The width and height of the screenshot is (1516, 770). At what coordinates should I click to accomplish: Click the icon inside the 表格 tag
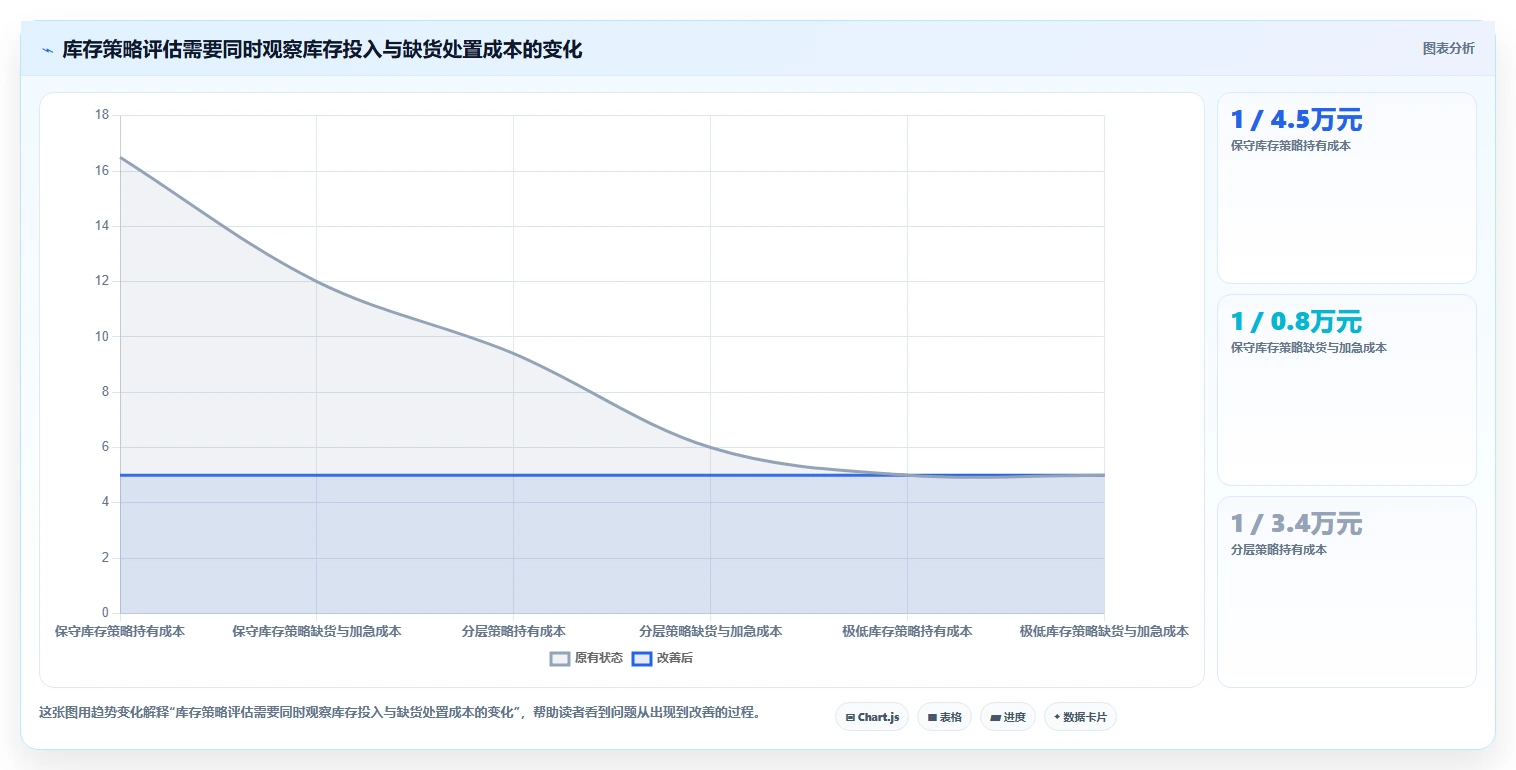tap(932, 717)
